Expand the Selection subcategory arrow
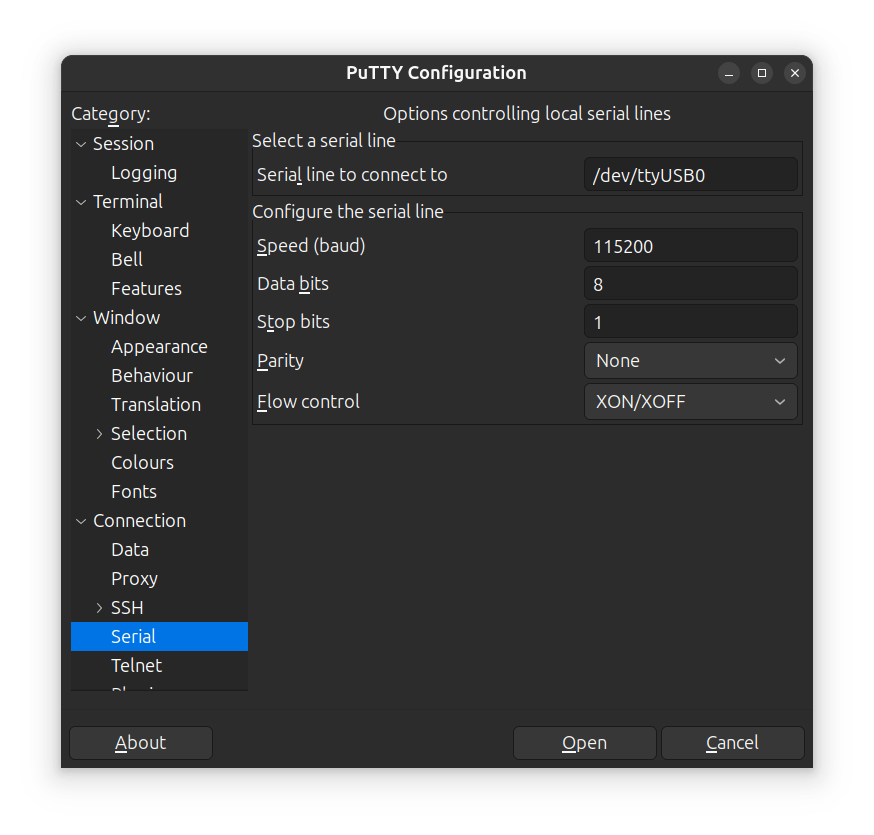 [99, 434]
